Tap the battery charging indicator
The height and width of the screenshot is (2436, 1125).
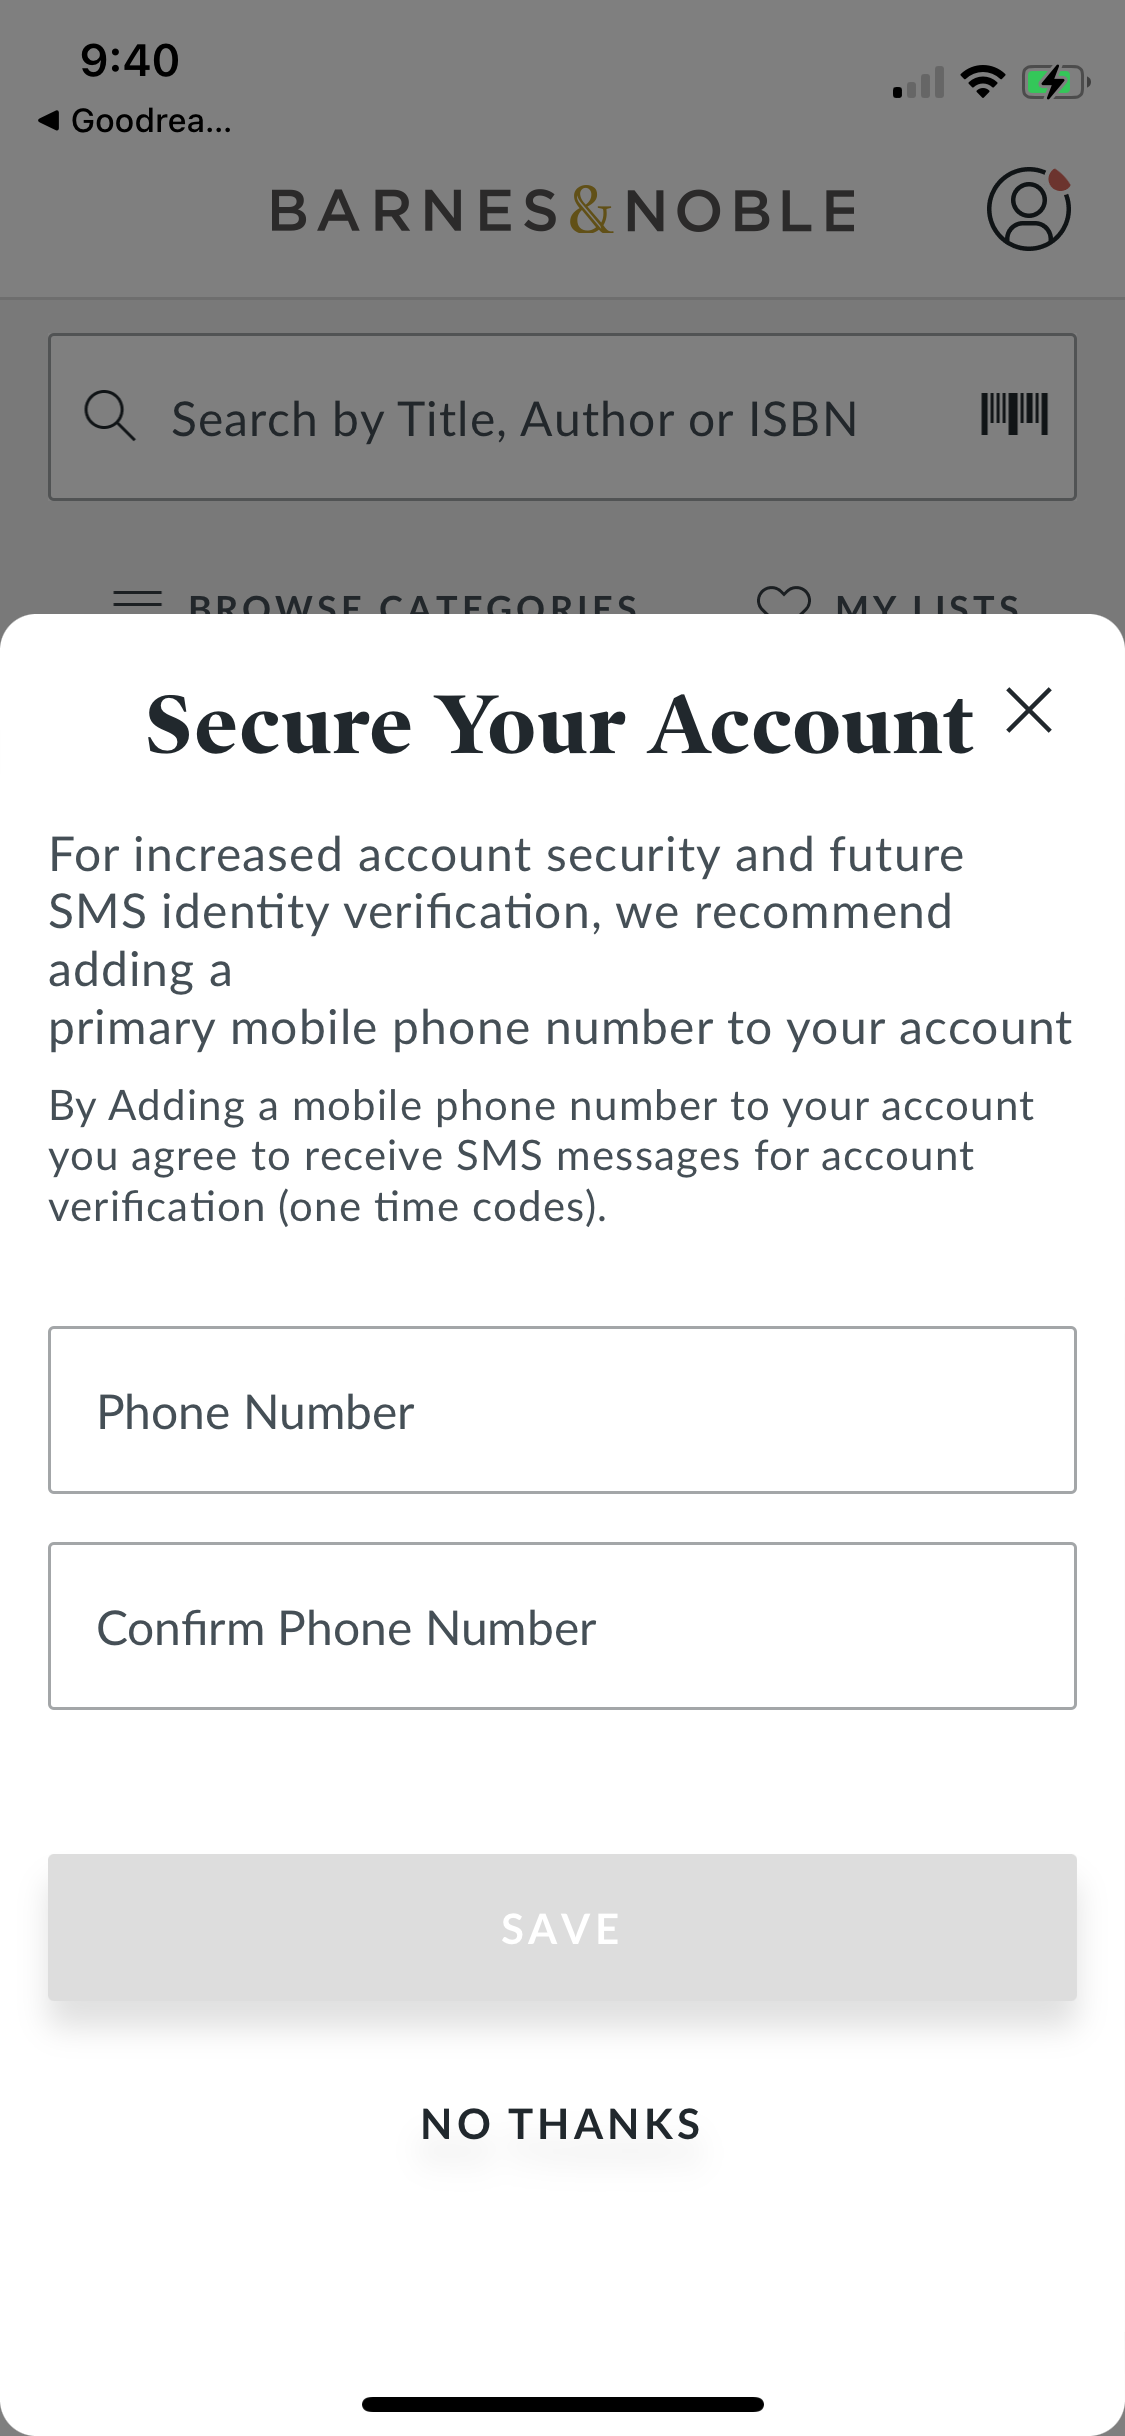[x=1054, y=82]
